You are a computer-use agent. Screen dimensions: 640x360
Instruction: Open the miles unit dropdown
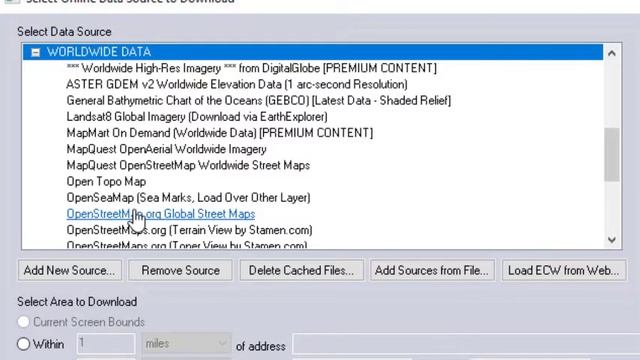[187, 344]
